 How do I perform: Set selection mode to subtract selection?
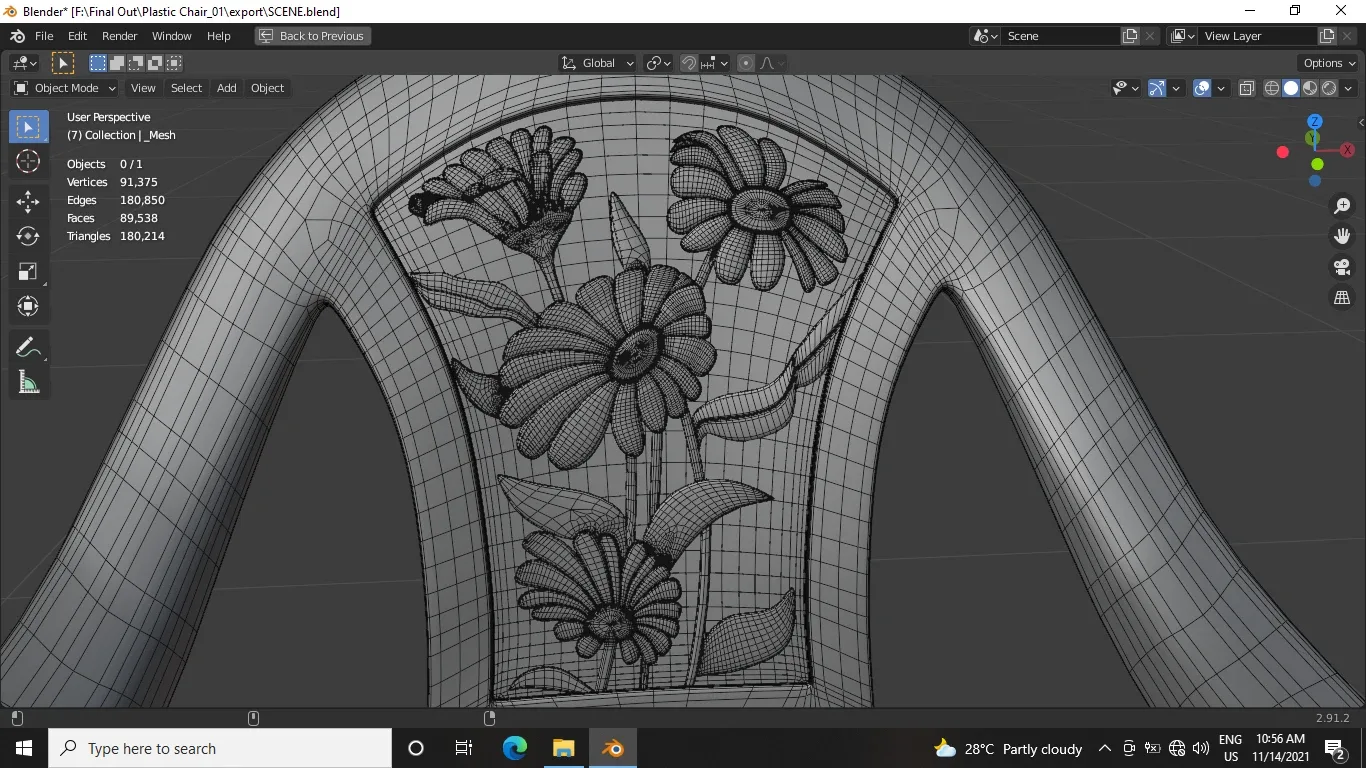(136, 63)
